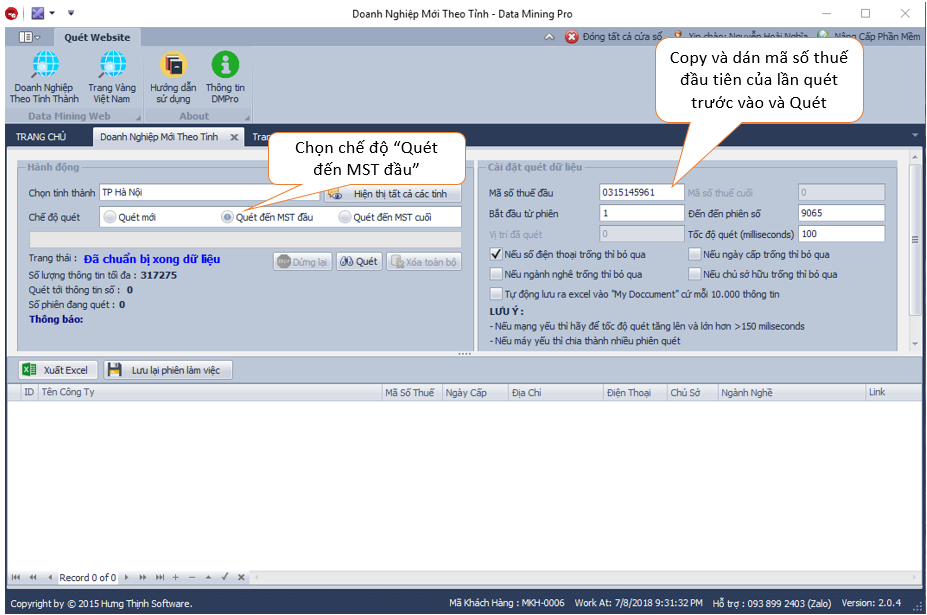Open Doanh Nghiệp Theo Tỉnh Thành tool
This screenshot has height=615, width=927.
coord(44,77)
